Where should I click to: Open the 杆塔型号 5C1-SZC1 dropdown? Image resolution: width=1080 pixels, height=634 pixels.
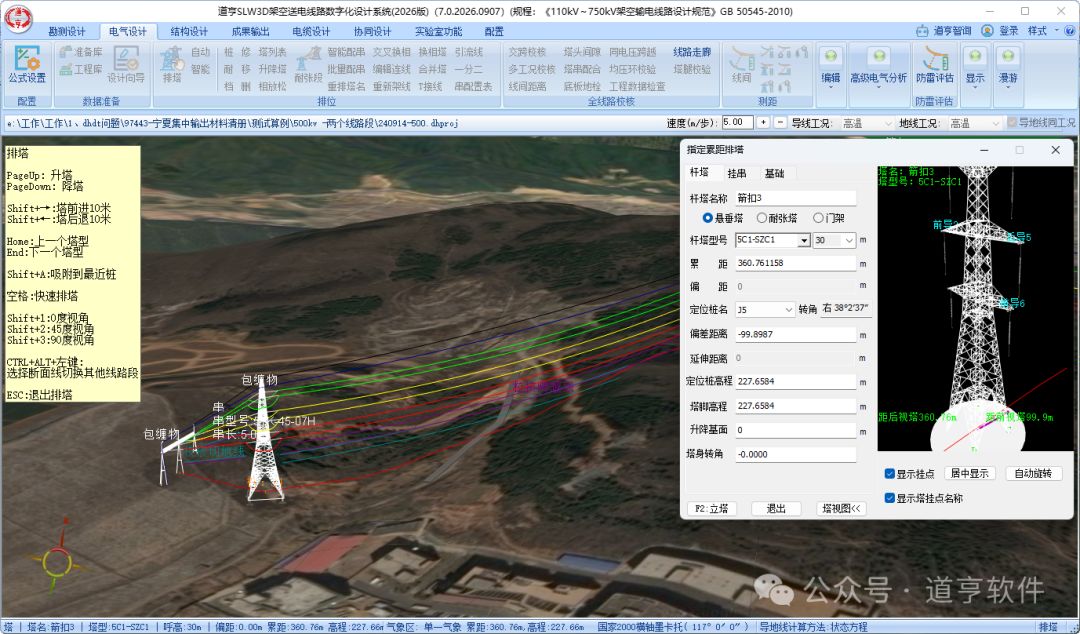803,241
